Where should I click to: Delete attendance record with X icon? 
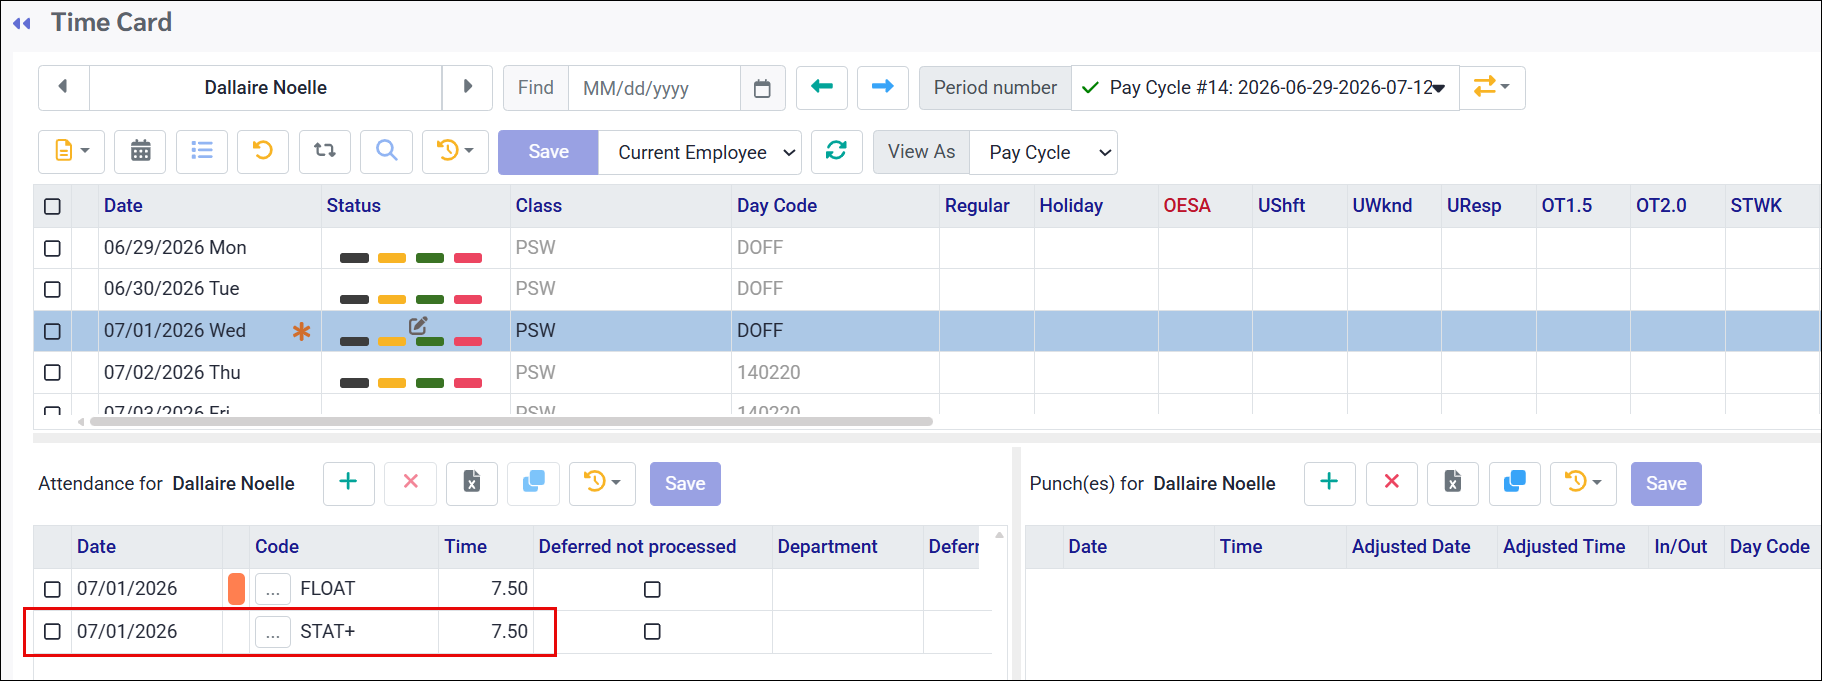(411, 483)
